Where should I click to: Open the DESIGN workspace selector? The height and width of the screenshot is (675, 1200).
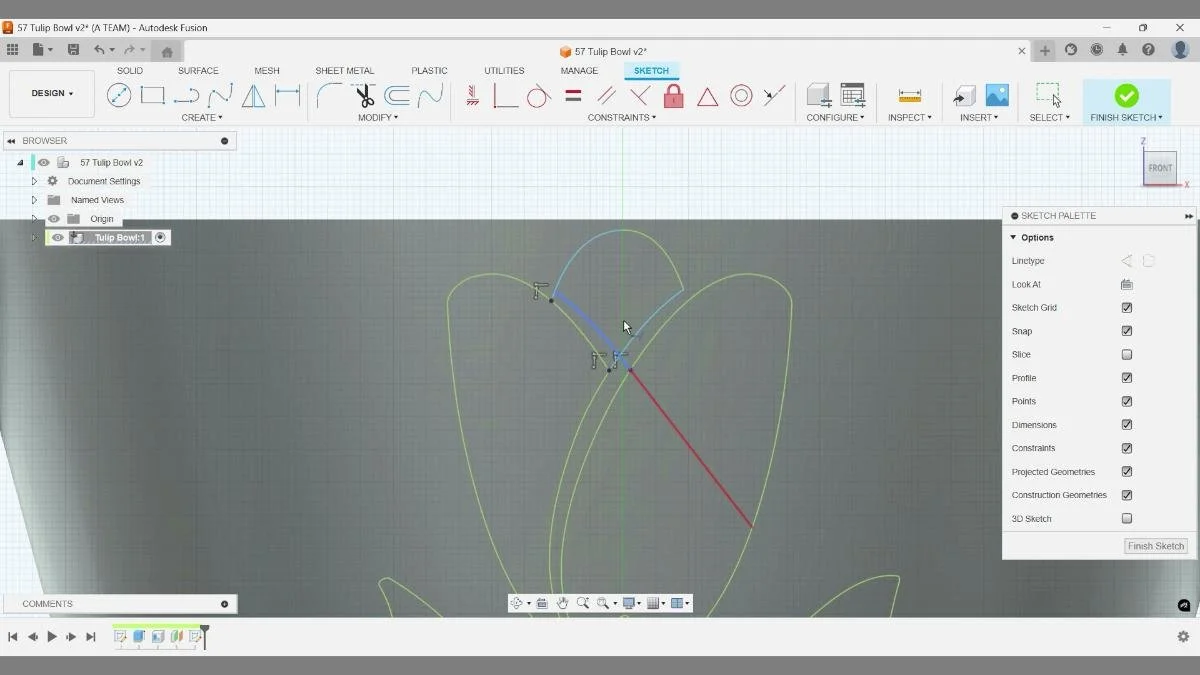click(51, 93)
